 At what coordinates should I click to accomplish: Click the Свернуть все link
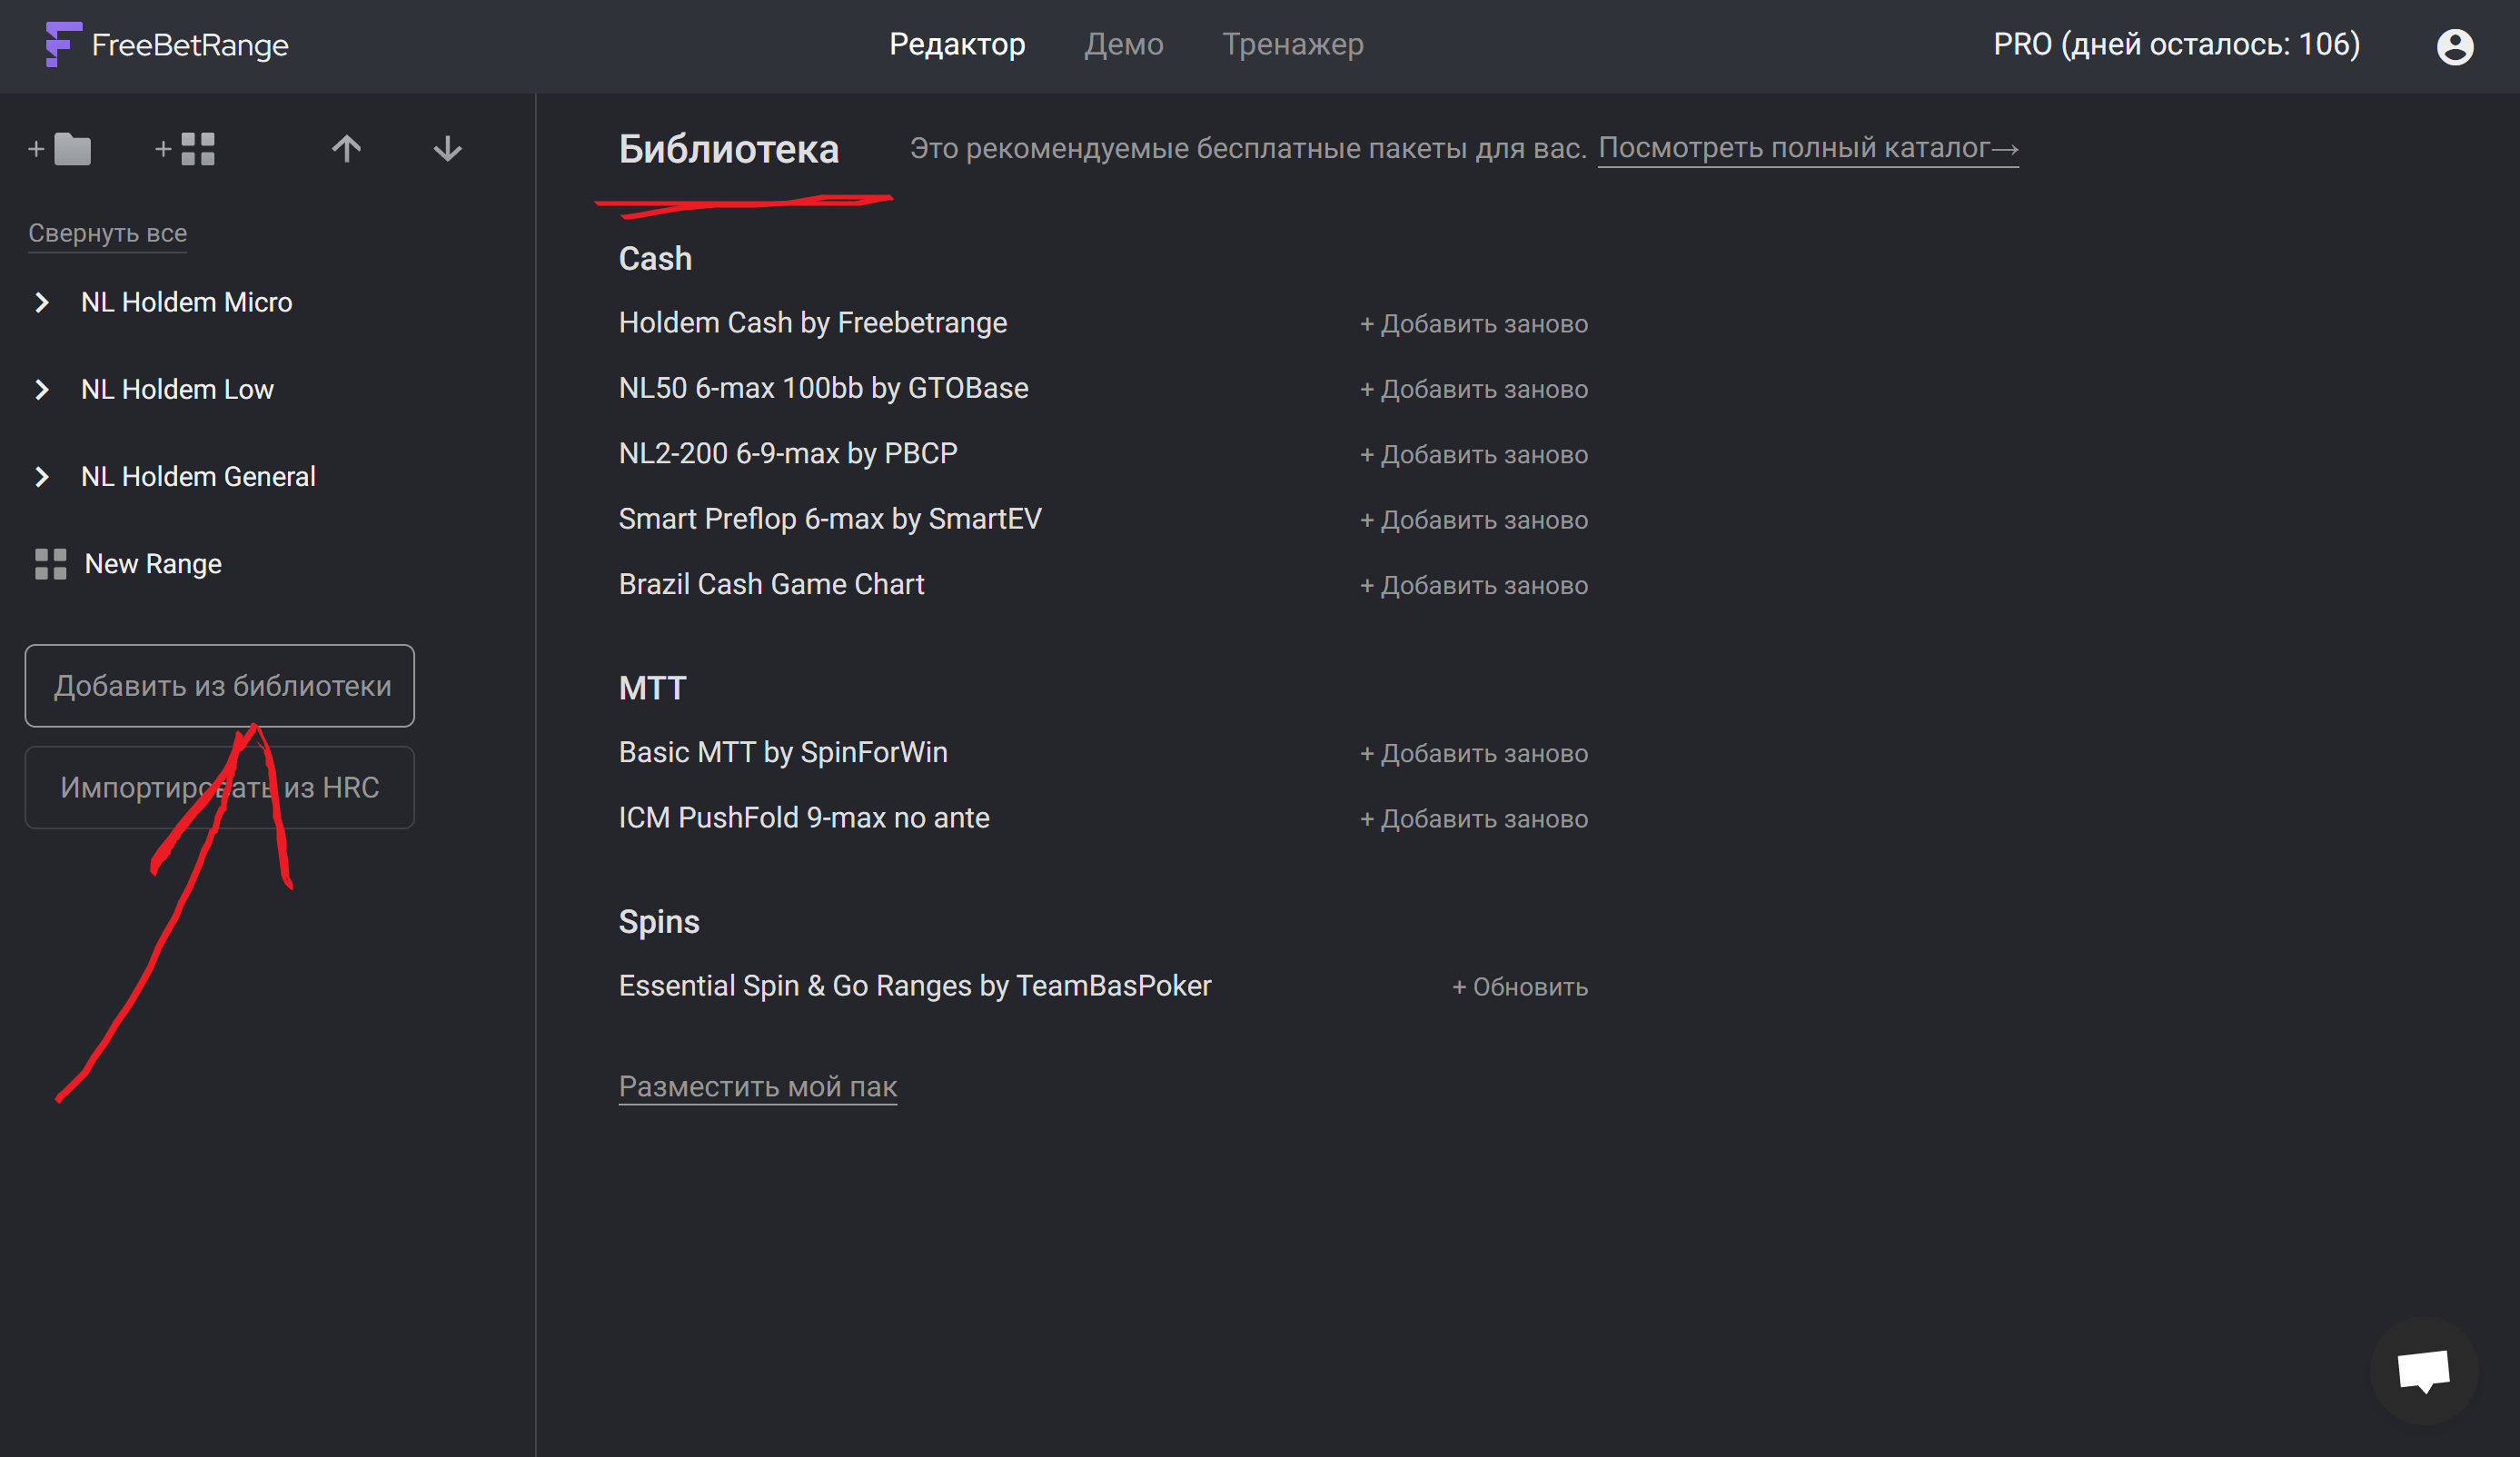pyautogui.click(x=107, y=233)
